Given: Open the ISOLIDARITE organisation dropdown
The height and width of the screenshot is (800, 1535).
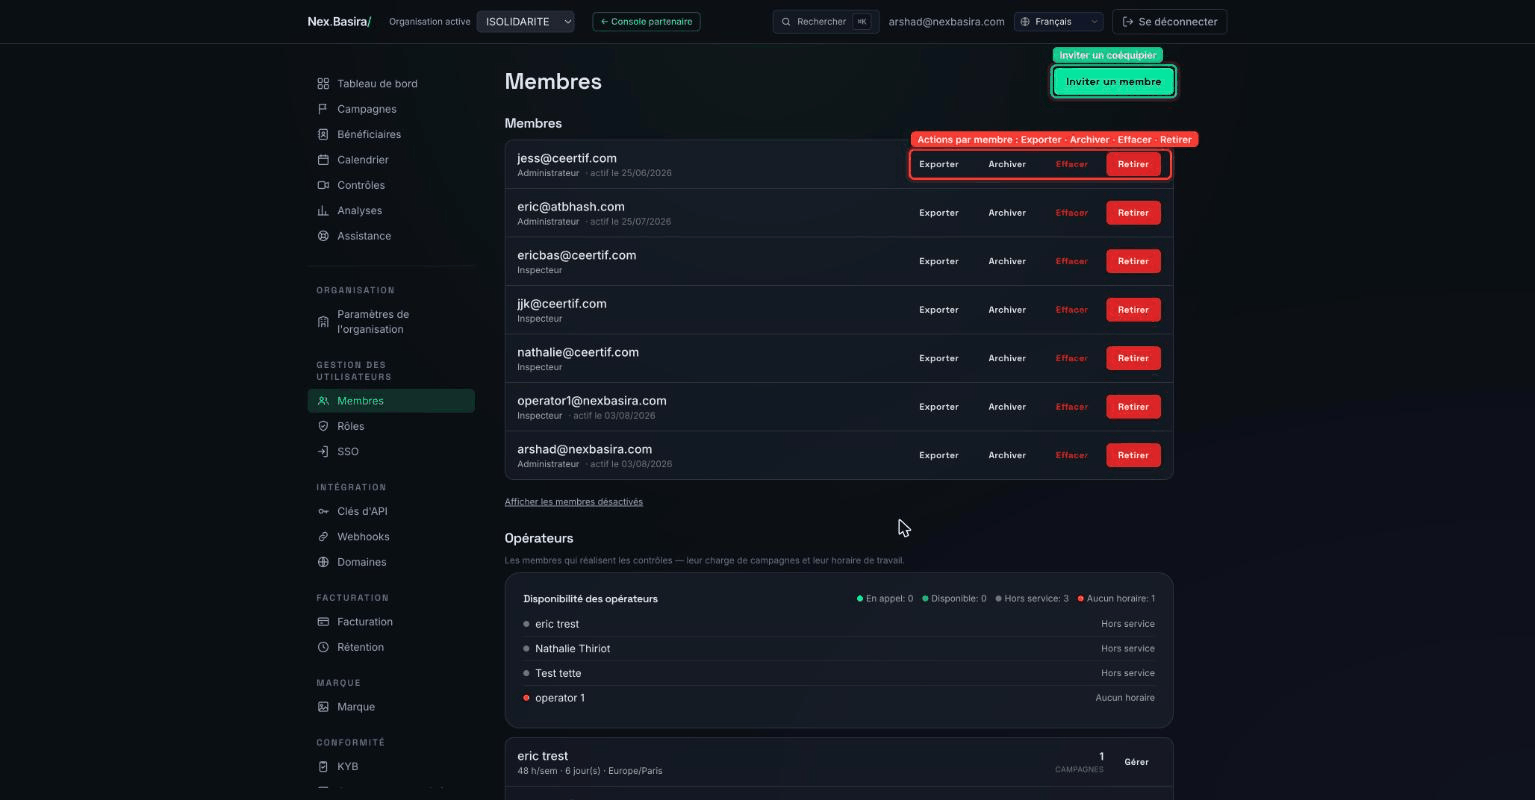Looking at the screenshot, I should [x=525, y=21].
